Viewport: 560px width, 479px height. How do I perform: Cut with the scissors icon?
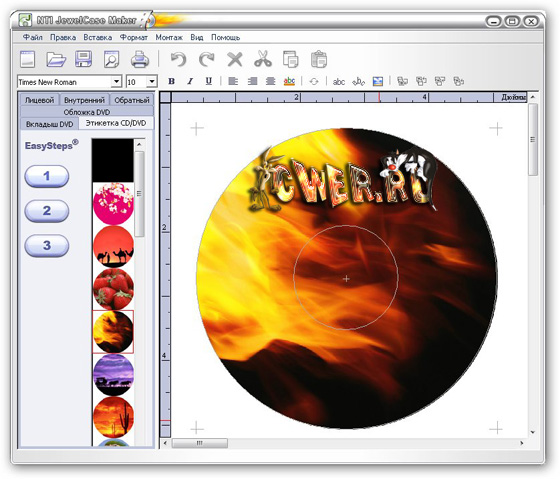coord(263,59)
